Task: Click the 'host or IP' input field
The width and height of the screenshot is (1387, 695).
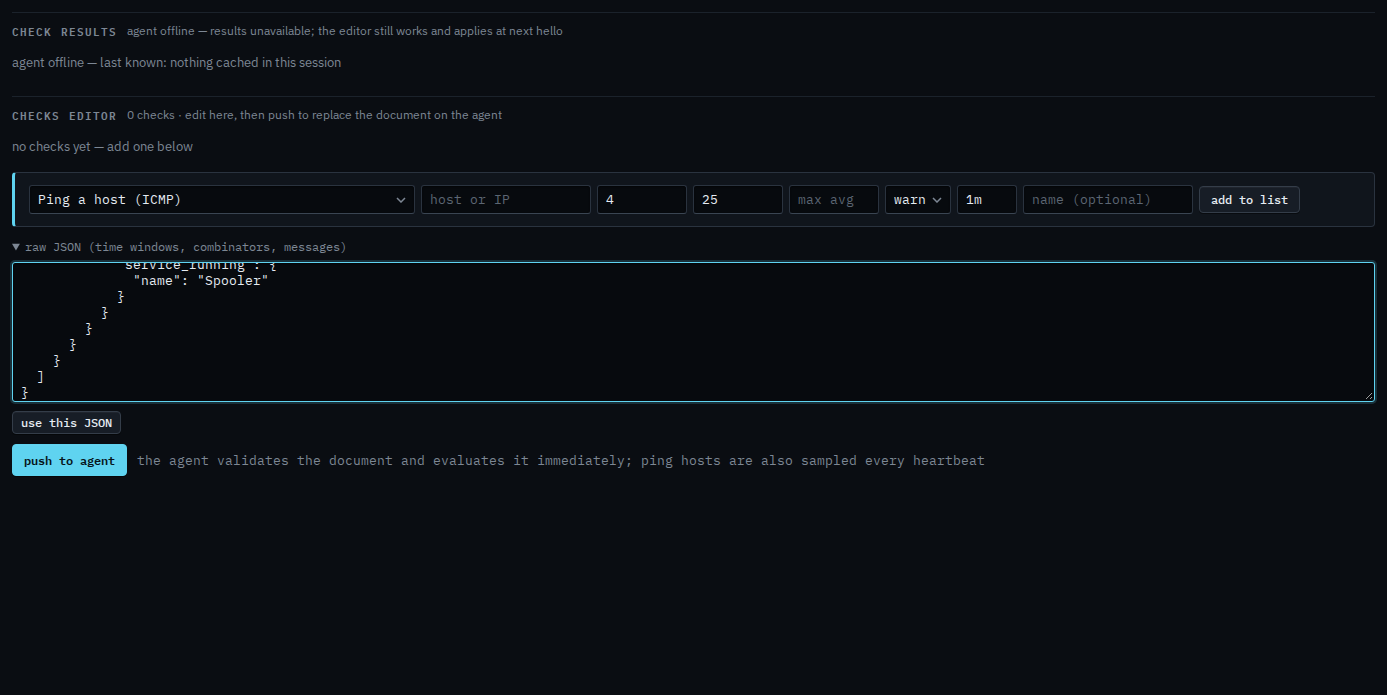Action: pyautogui.click(x=506, y=199)
